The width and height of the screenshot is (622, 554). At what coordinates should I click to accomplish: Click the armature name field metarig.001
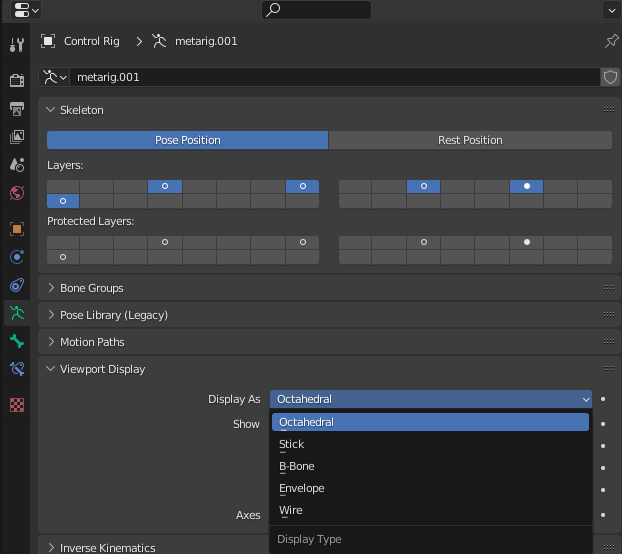(335, 77)
